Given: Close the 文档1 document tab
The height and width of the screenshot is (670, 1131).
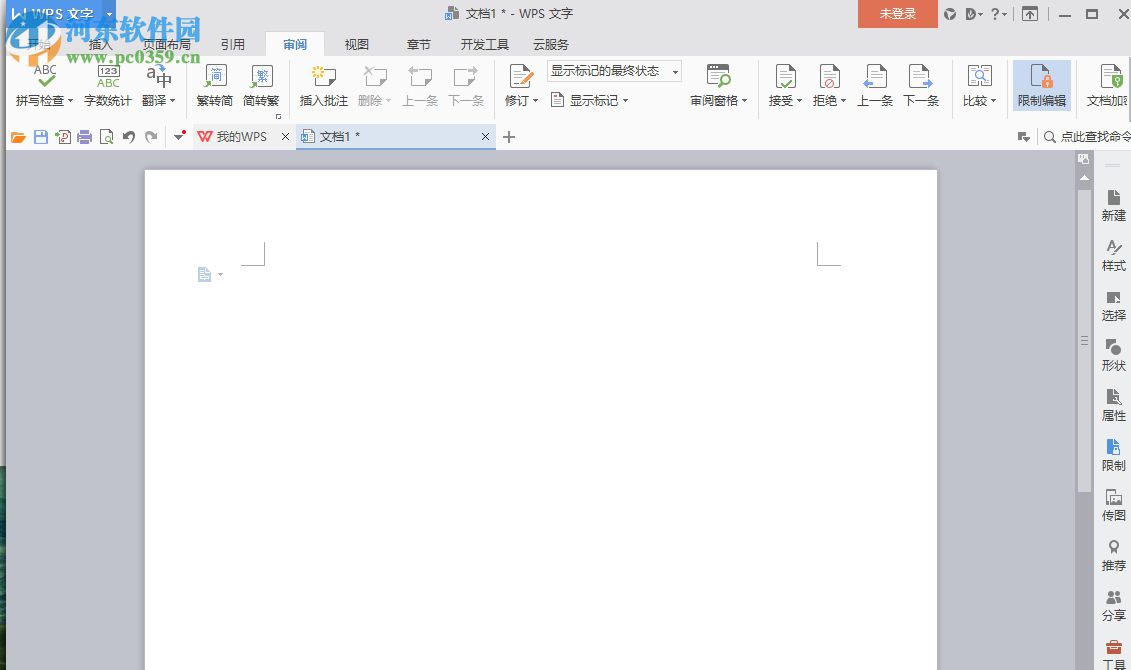Looking at the screenshot, I should tap(485, 136).
